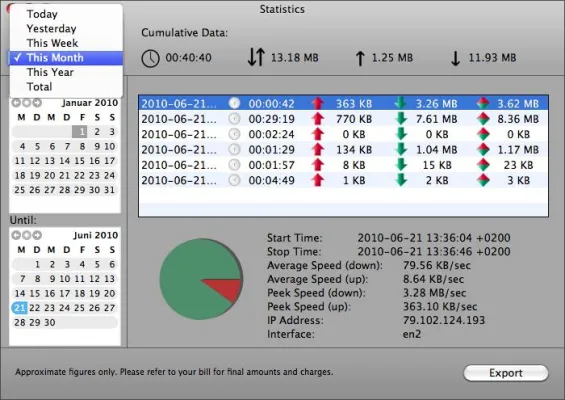
Task: Click the download arrow icon beside 11.93 MB
Action: (x=455, y=58)
